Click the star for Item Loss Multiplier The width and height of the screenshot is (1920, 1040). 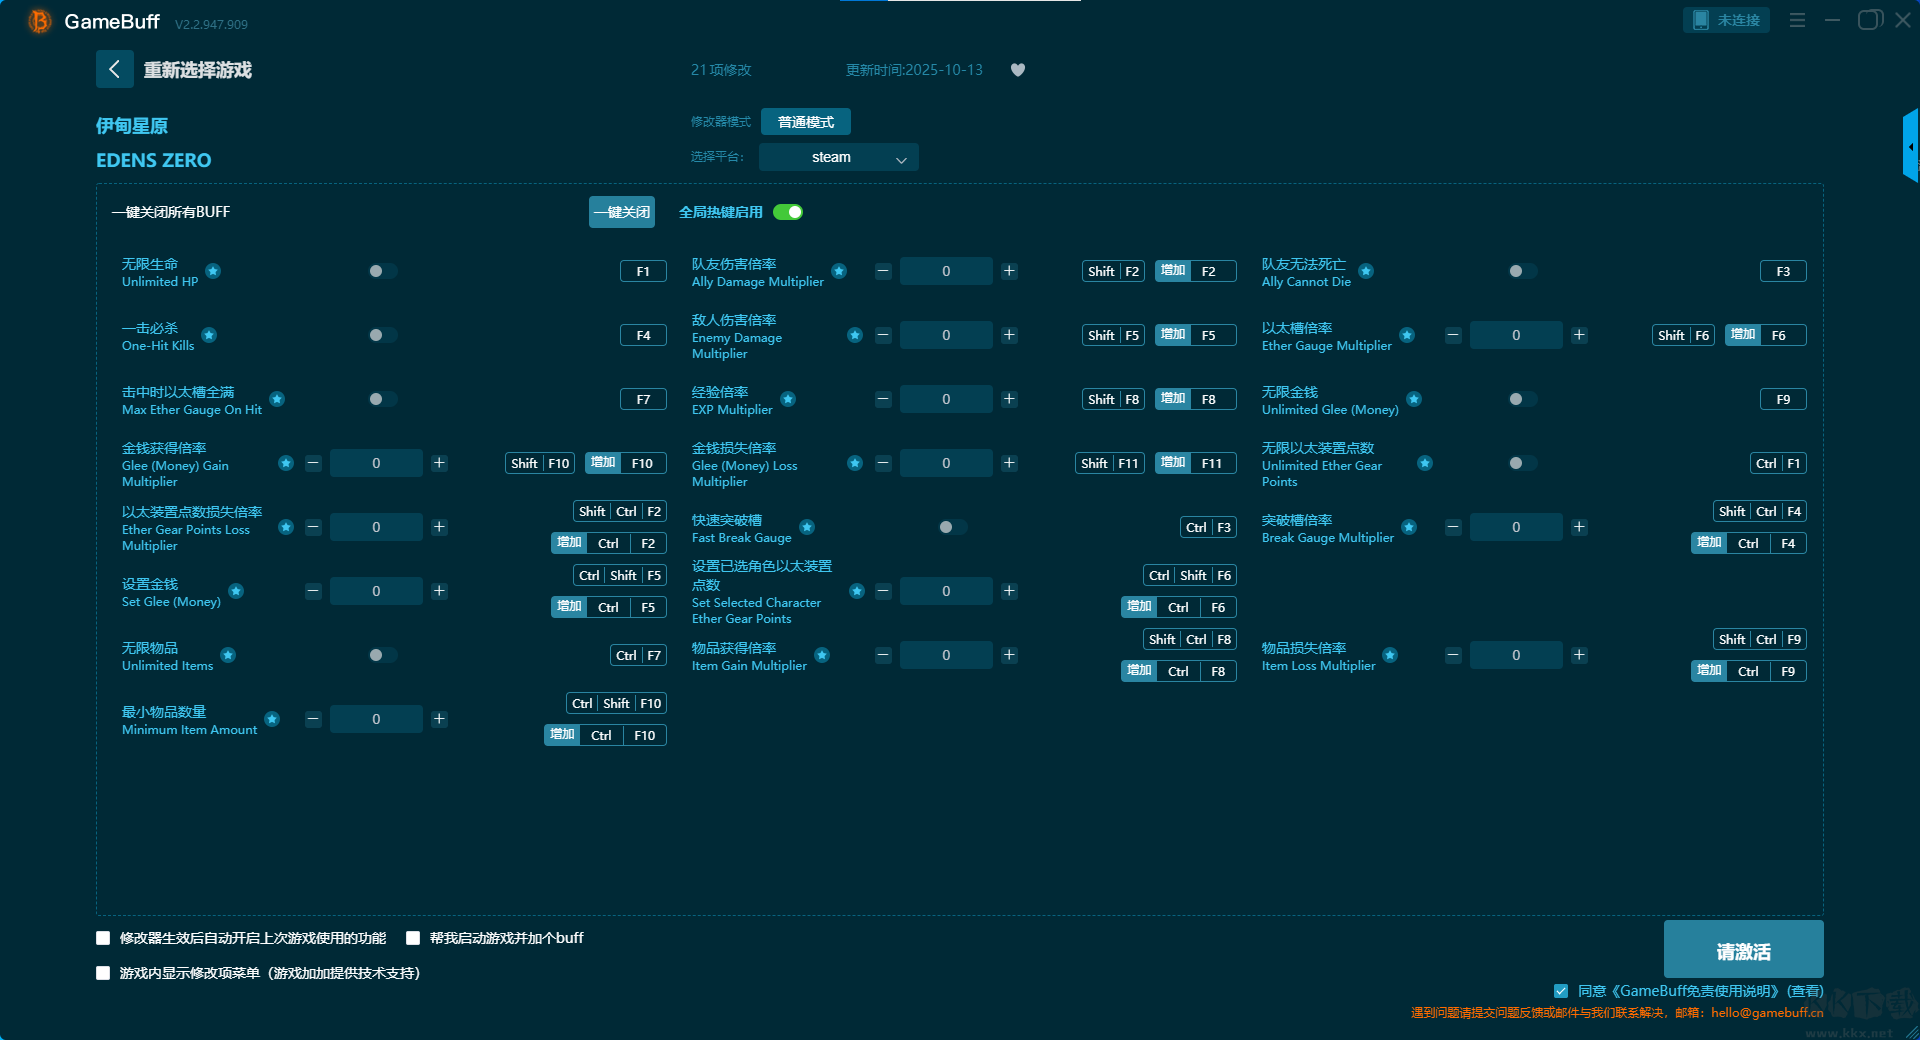pyautogui.click(x=1390, y=655)
